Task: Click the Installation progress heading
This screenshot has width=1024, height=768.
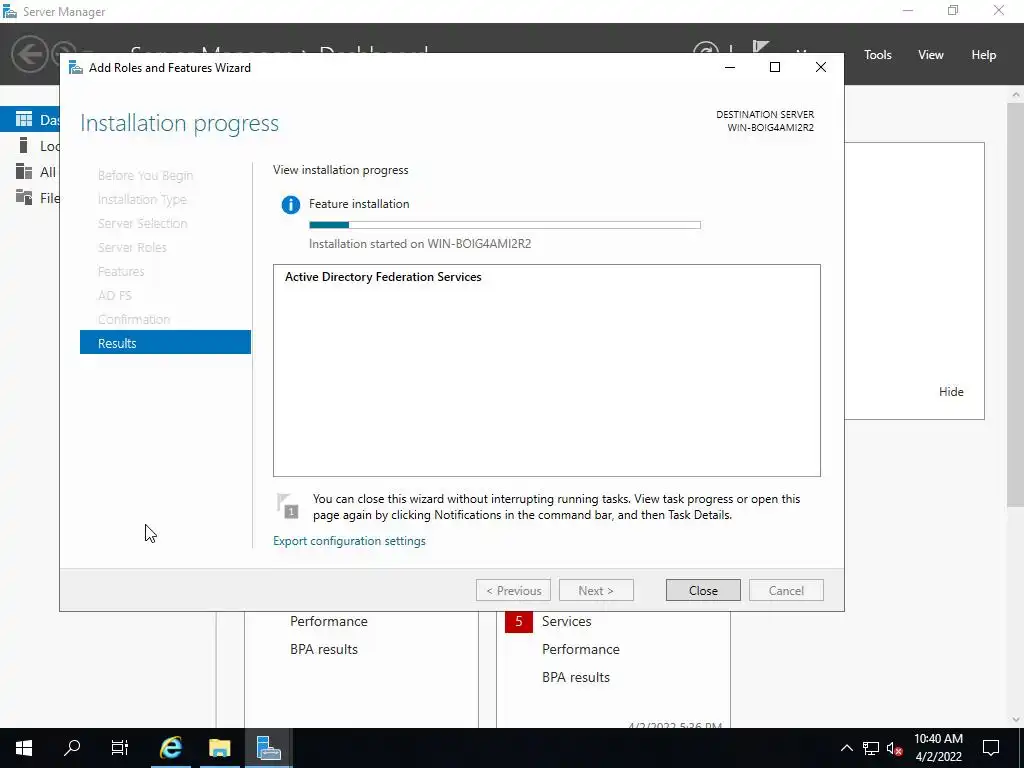Action: [x=180, y=123]
